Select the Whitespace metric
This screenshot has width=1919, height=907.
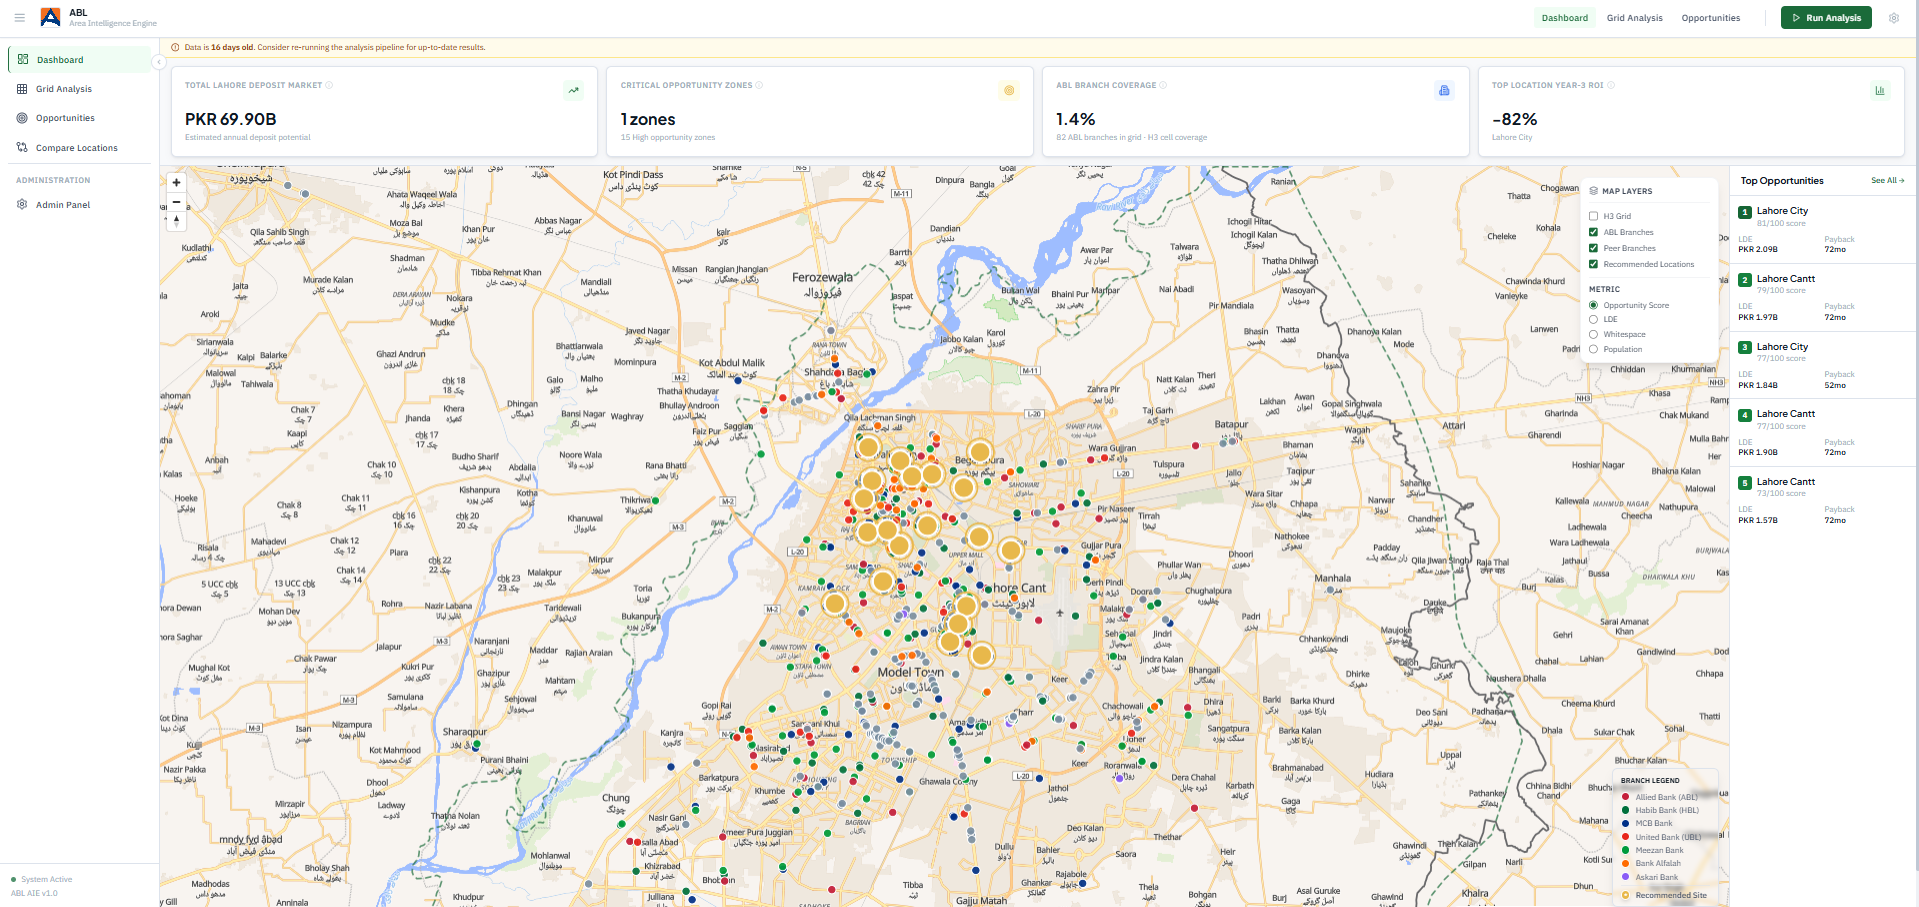pyautogui.click(x=1593, y=334)
